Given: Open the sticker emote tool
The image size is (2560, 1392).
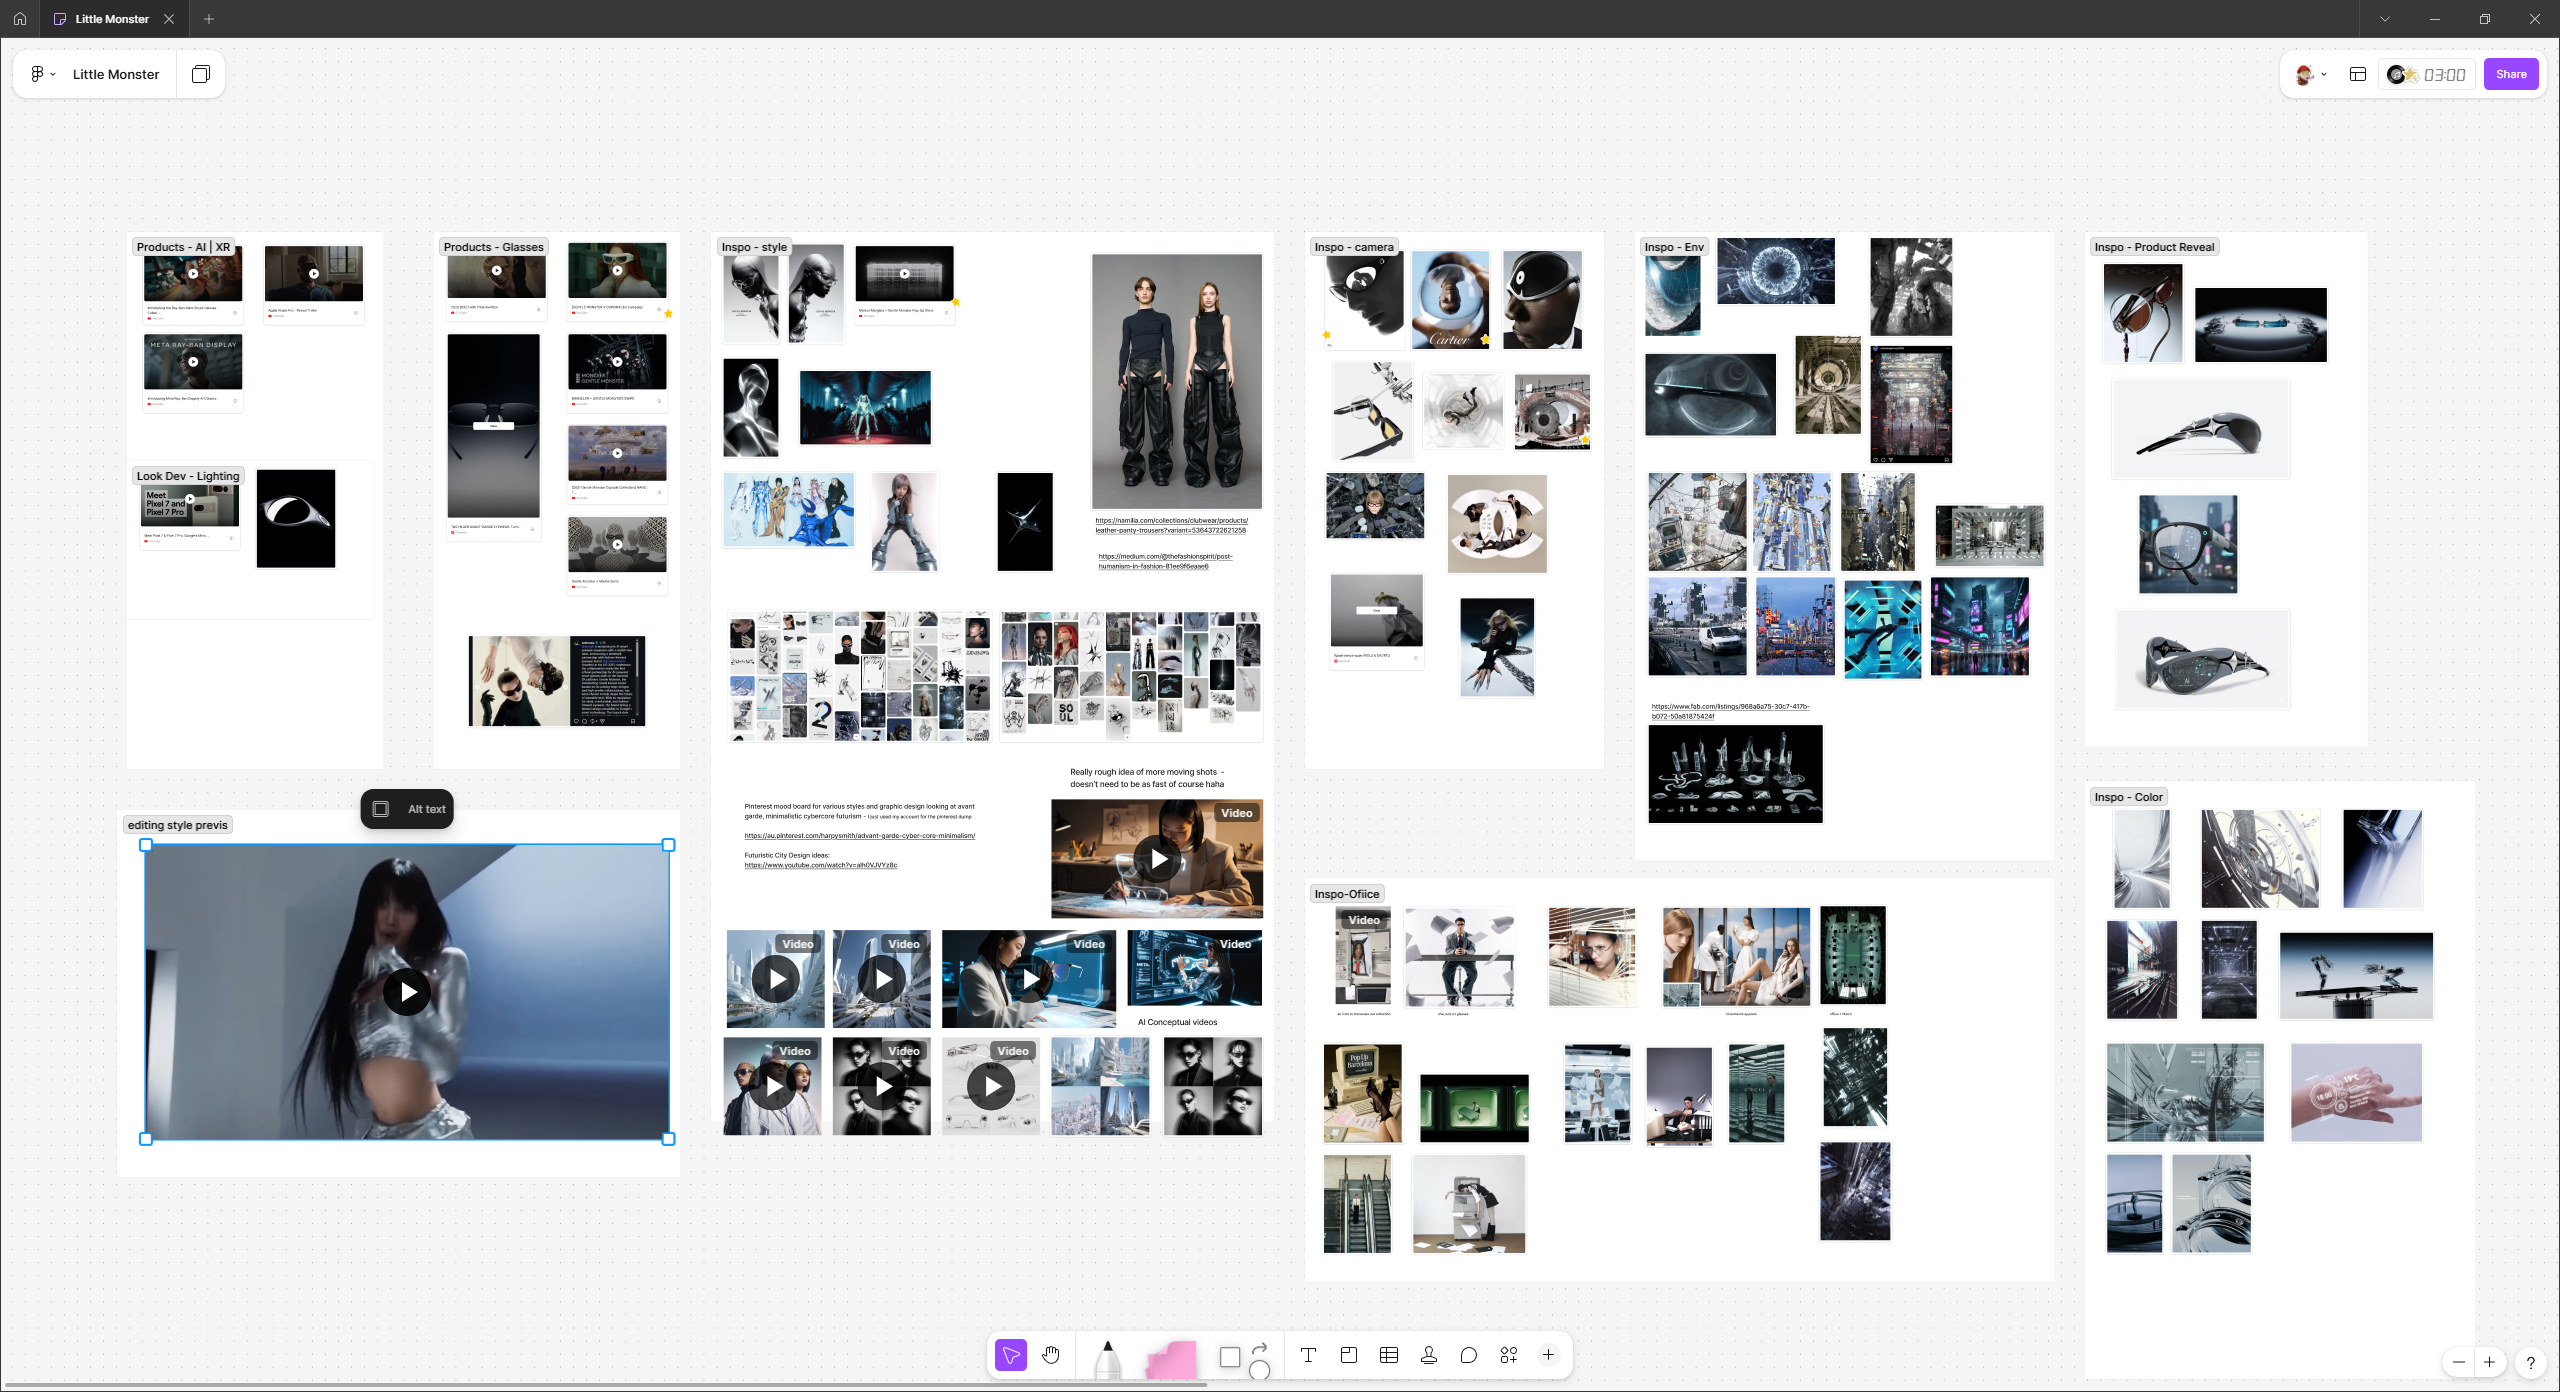Looking at the screenshot, I should coord(1467,1356).
